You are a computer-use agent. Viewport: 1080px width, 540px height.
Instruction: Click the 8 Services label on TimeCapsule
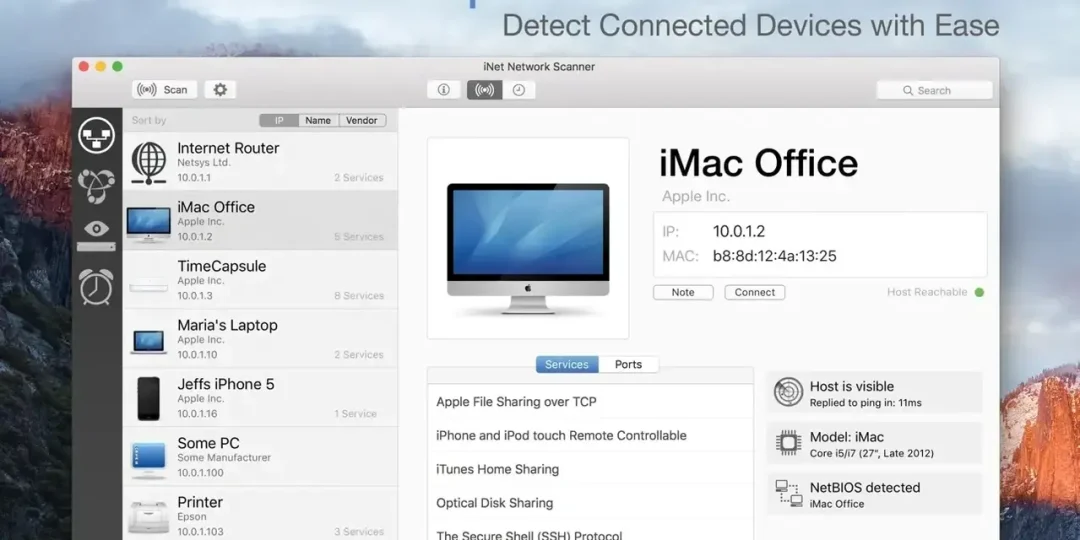click(x=359, y=295)
